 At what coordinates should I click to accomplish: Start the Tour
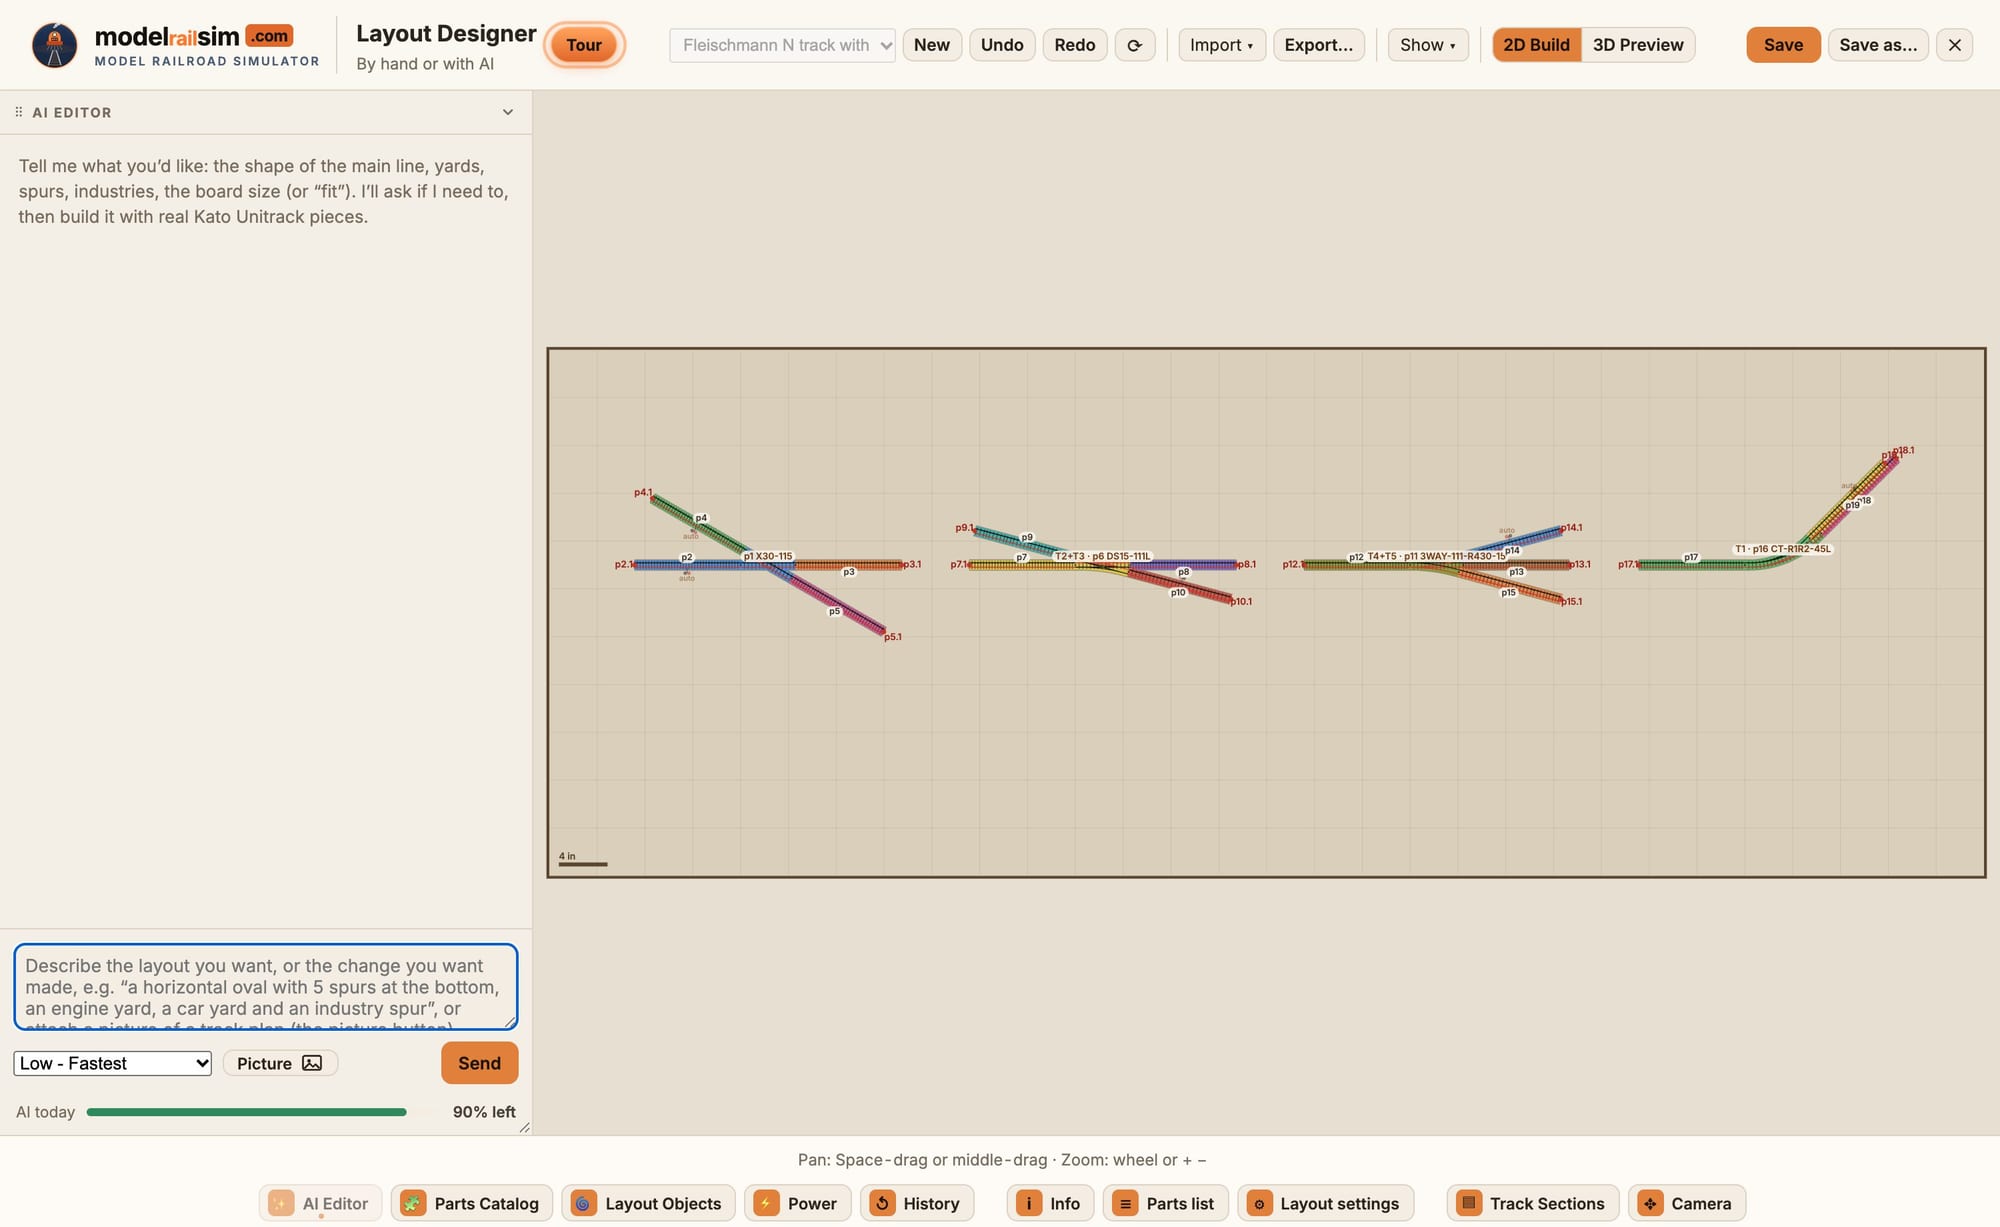(x=584, y=45)
